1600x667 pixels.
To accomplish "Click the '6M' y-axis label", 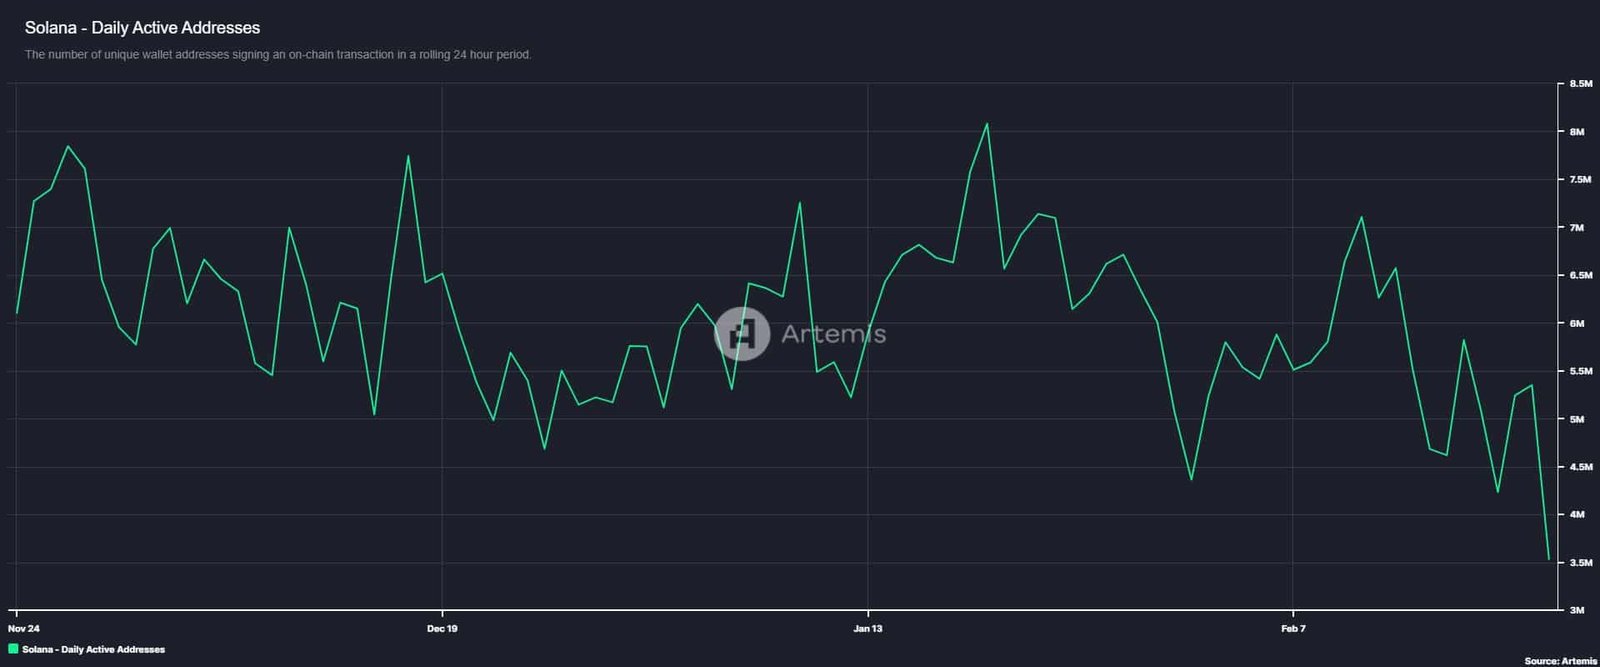I will [x=1577, y=323].
